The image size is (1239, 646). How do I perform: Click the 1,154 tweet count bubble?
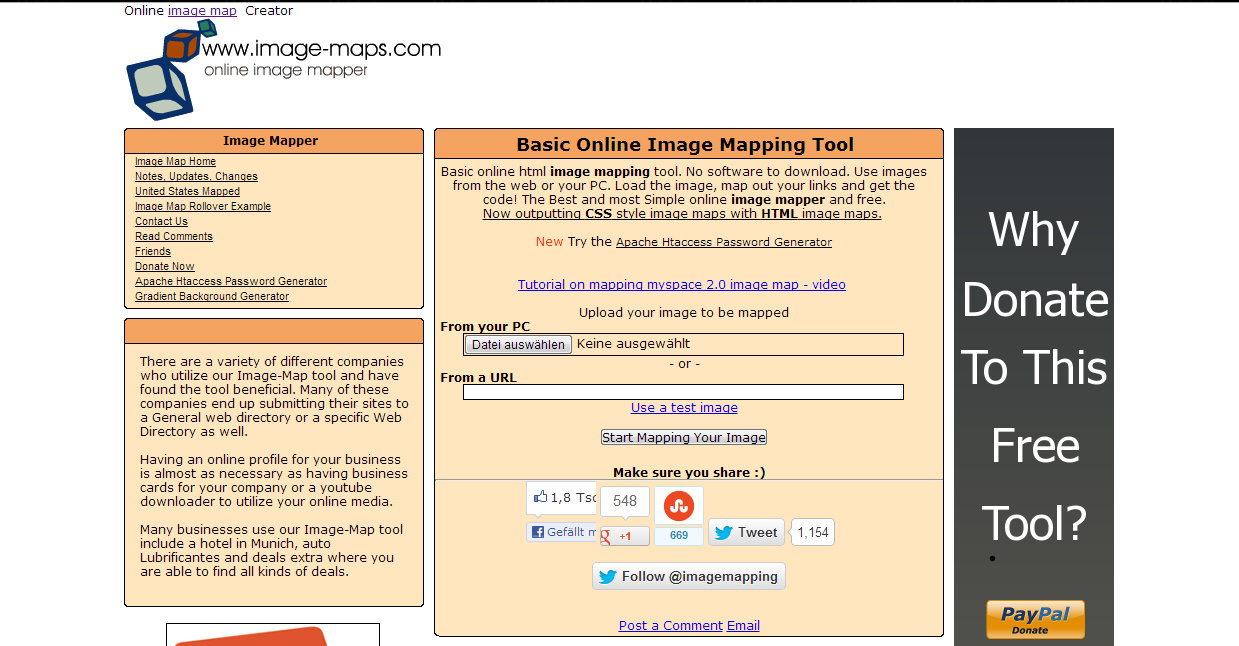coord(813,532)
